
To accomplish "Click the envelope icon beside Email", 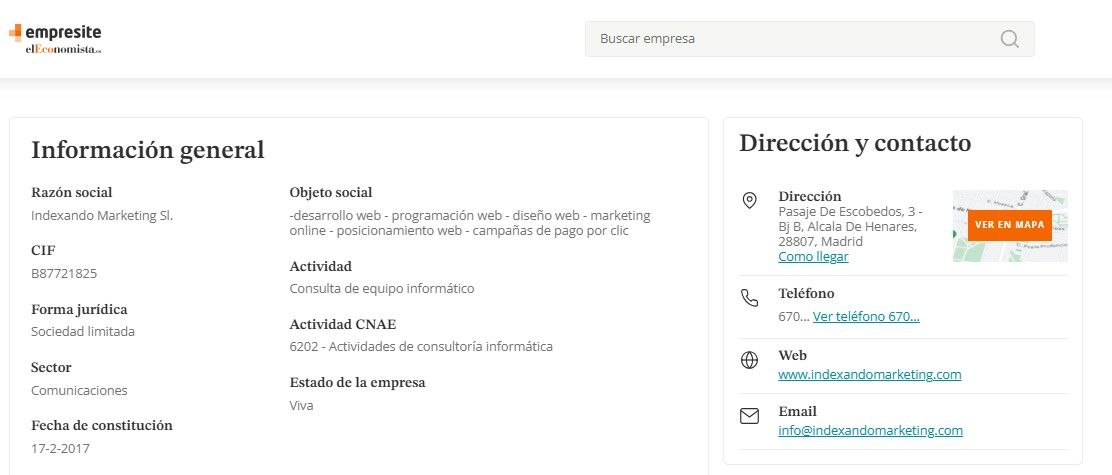I will [x=749, y=416].
